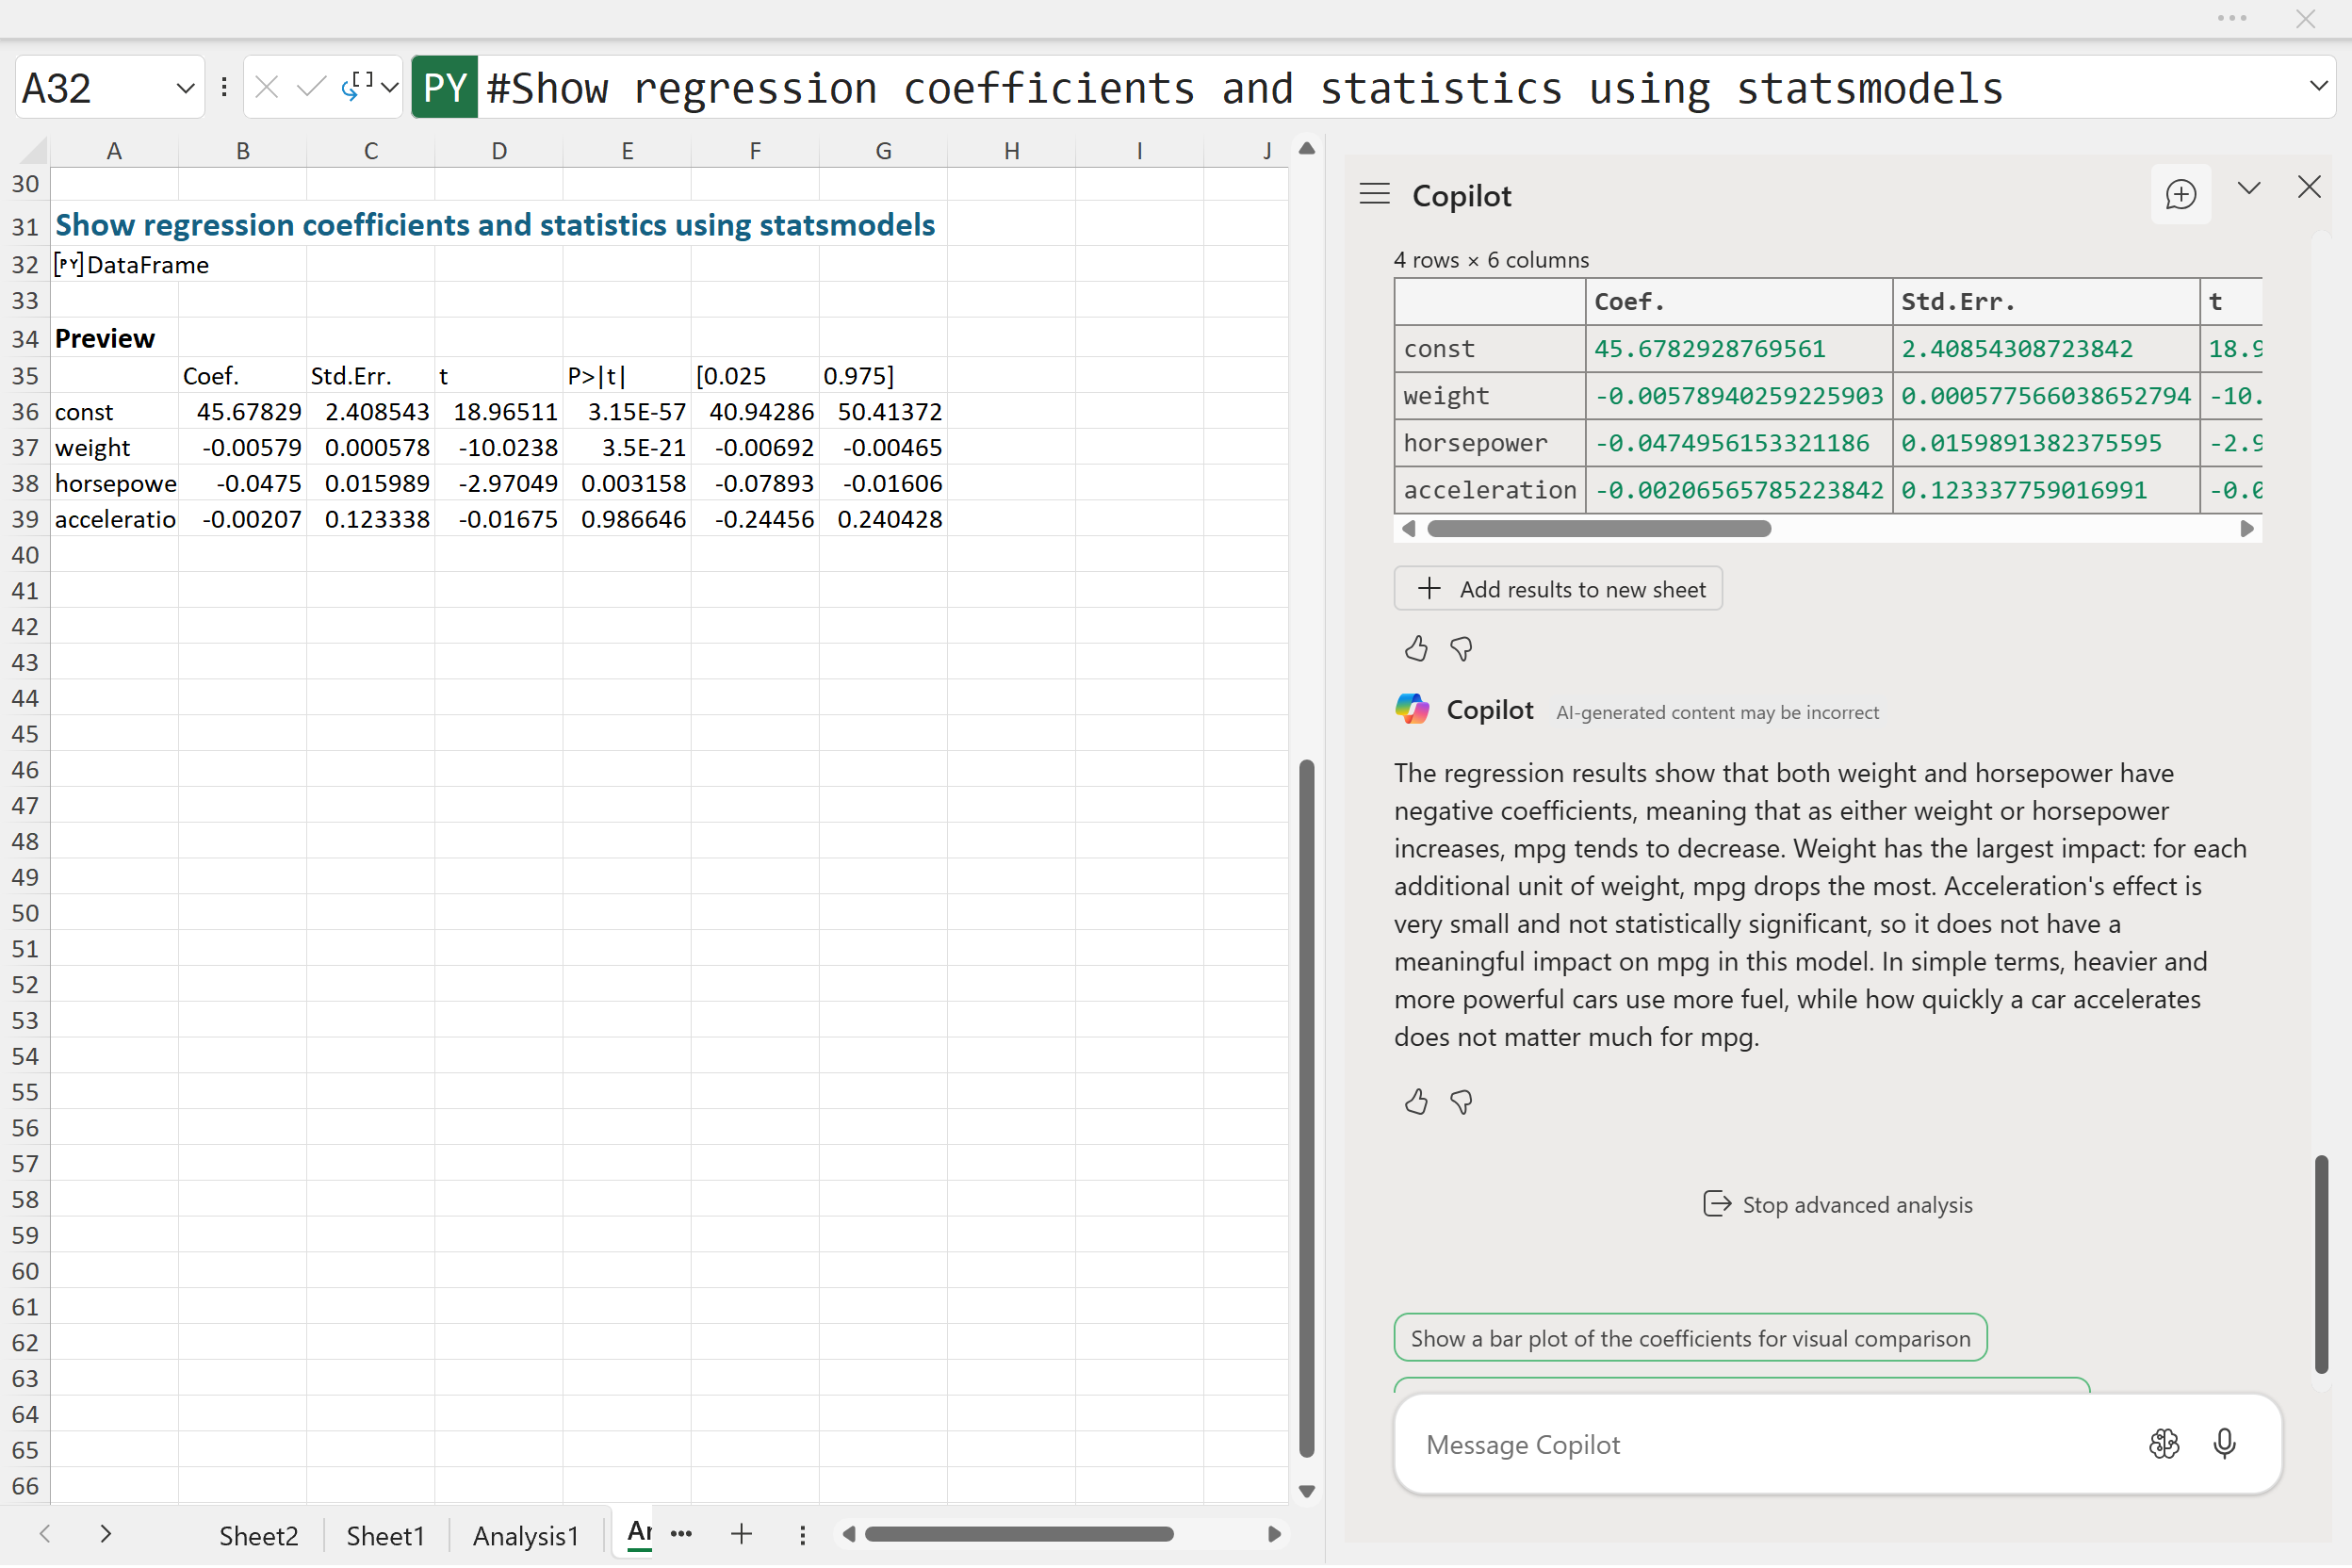
Task: Click Add results to new sheet
Action: click(1557, 589)
